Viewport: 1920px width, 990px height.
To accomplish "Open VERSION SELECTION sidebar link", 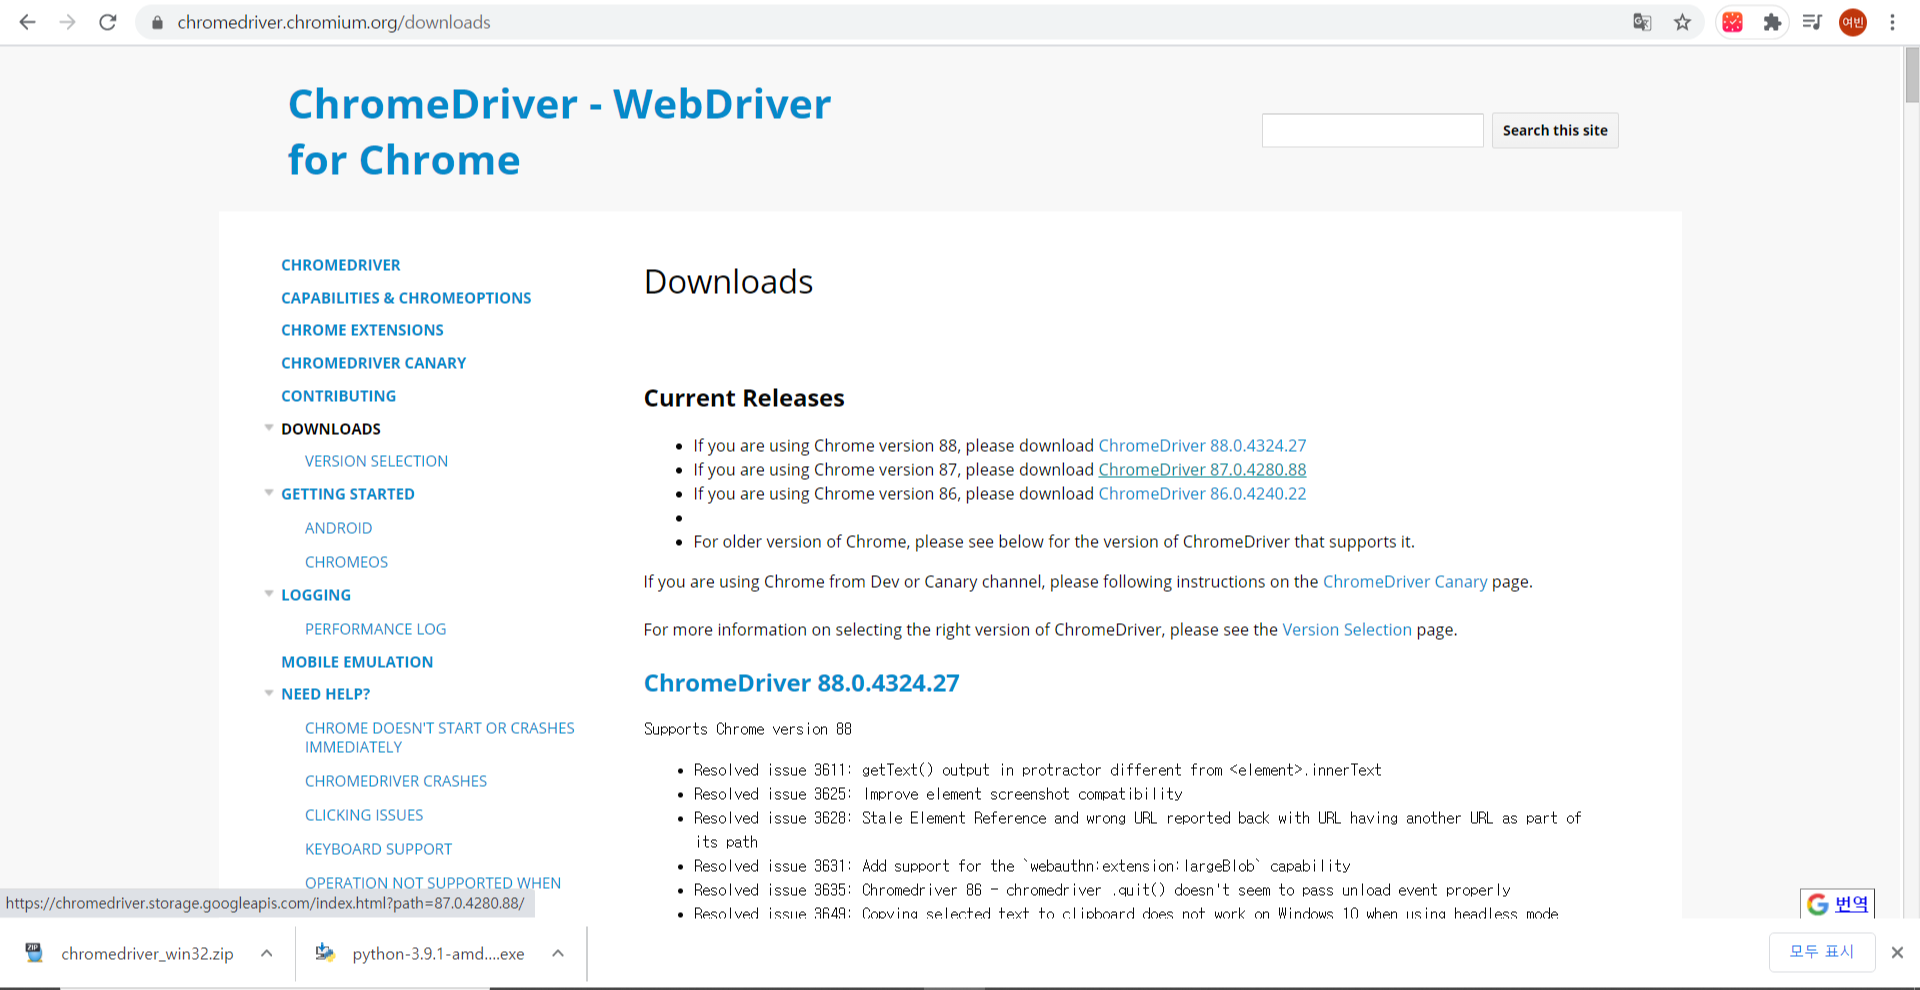I will (376, 461).
